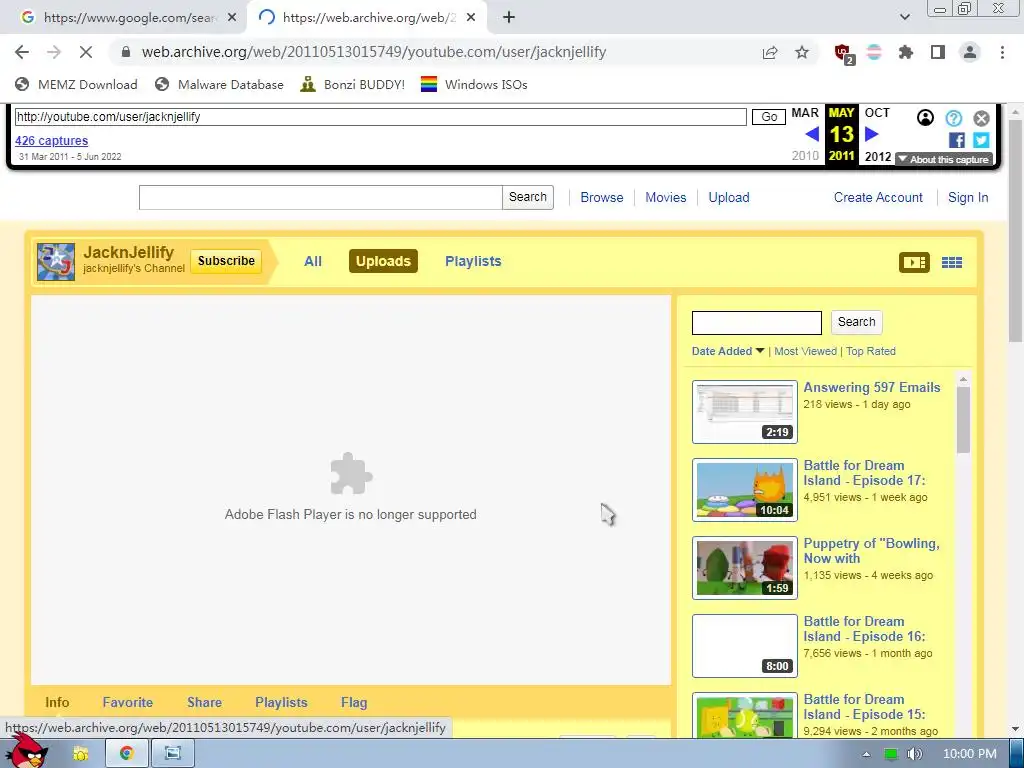Open the Favorite tab below the player
Screen dimensions: 1024x768
[127, 703]
